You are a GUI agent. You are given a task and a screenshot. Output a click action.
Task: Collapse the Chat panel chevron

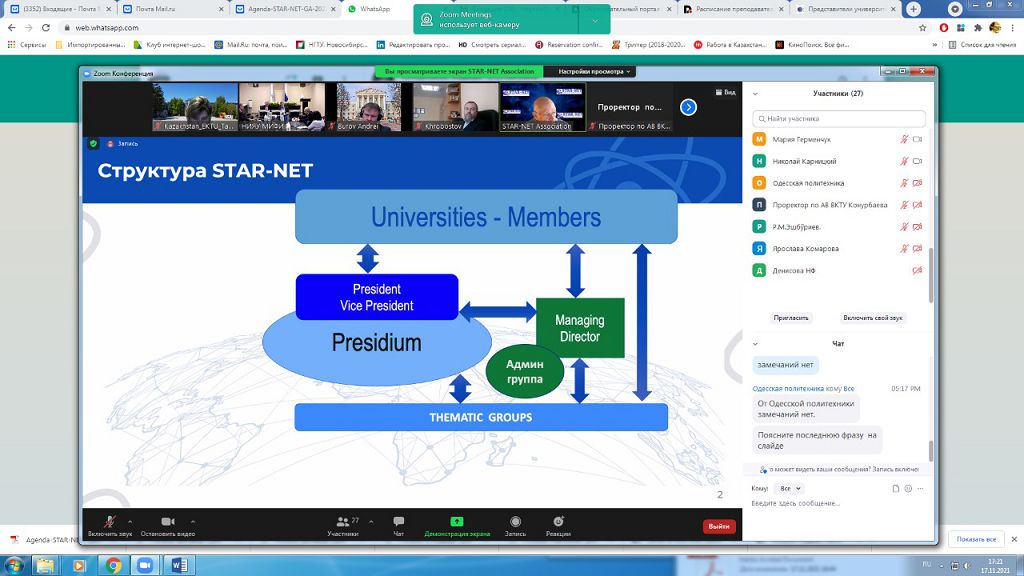click(756, 344)
